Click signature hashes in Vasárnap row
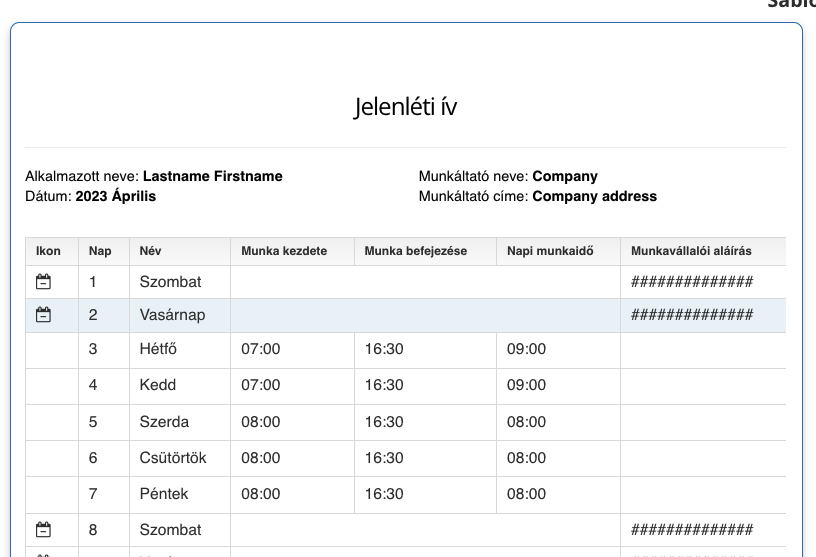Image resolution: width=816 pixels, height=557 pixels. tap(692, 314)
